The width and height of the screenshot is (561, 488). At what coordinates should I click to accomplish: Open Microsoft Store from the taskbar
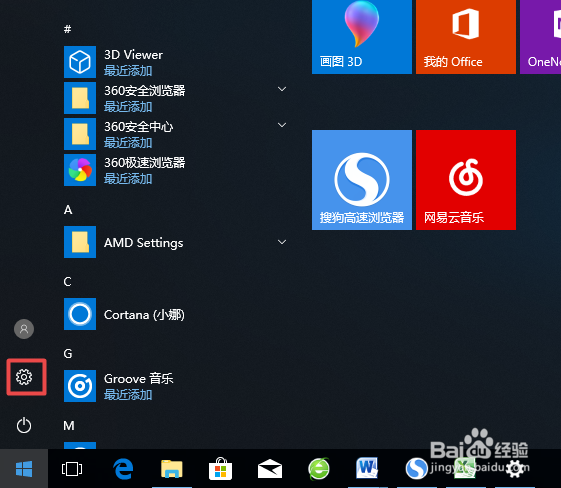(220, 469)
